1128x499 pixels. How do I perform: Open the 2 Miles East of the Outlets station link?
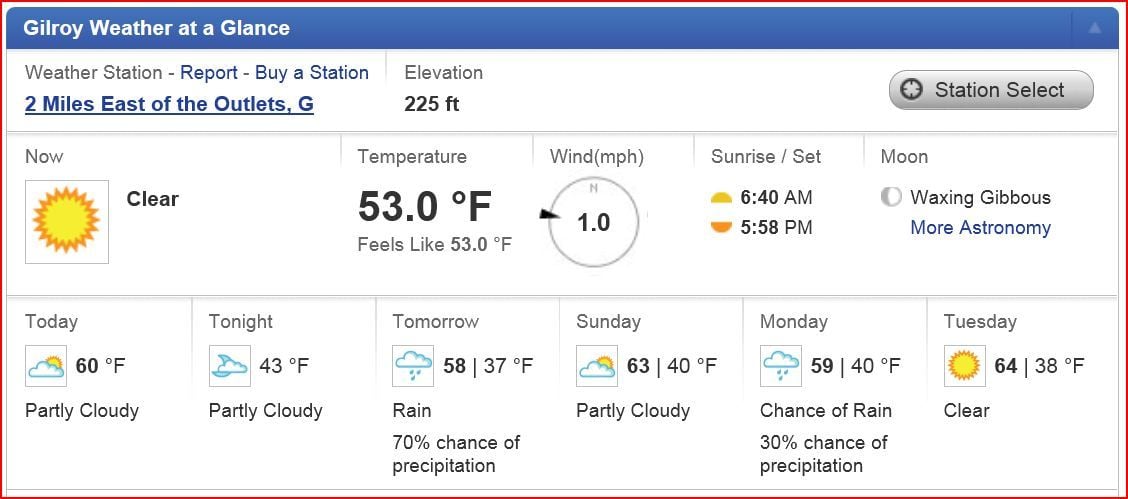169,103
